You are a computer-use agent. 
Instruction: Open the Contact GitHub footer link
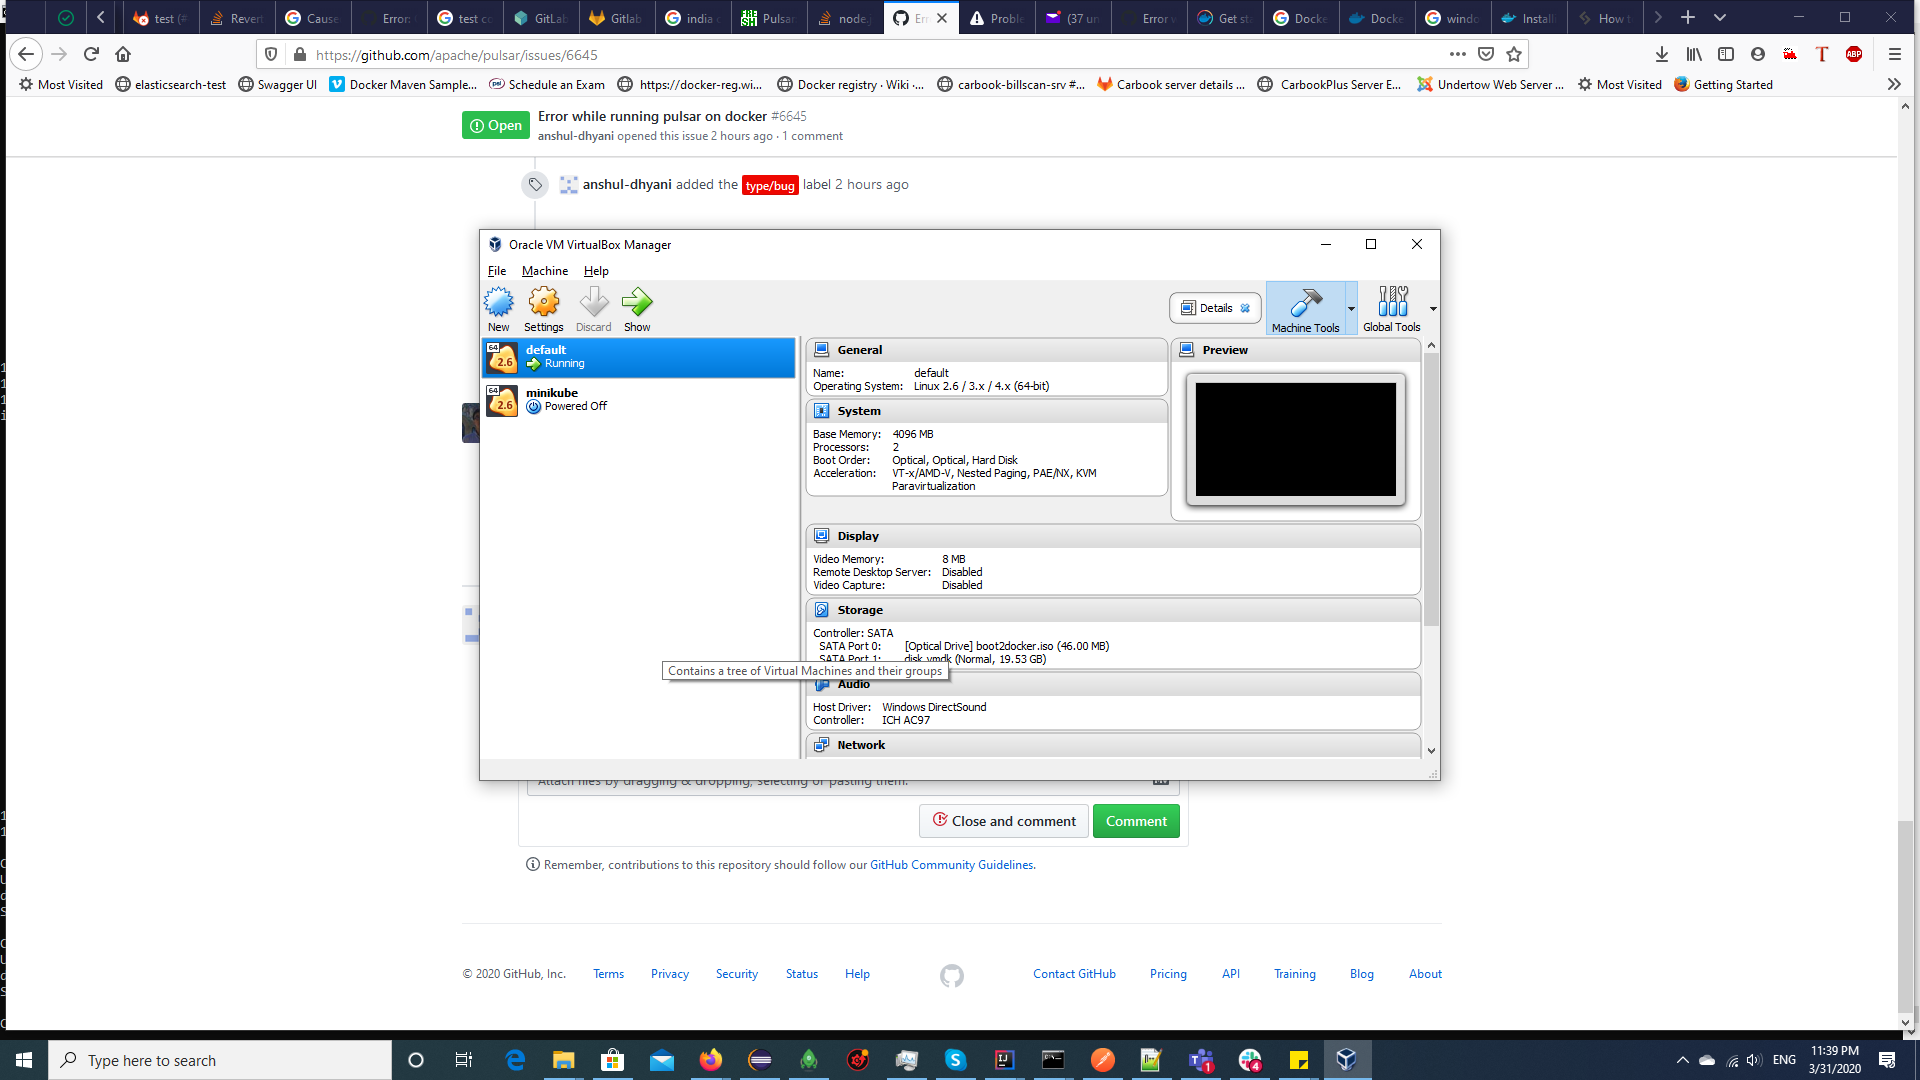point(1074,974)
